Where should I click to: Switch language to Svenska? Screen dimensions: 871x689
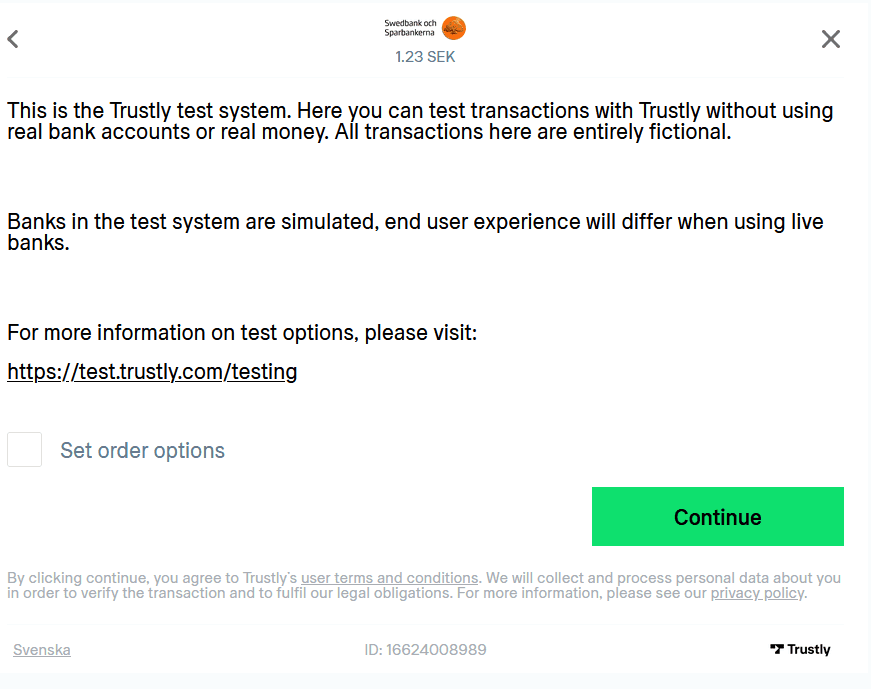point(41,650)
